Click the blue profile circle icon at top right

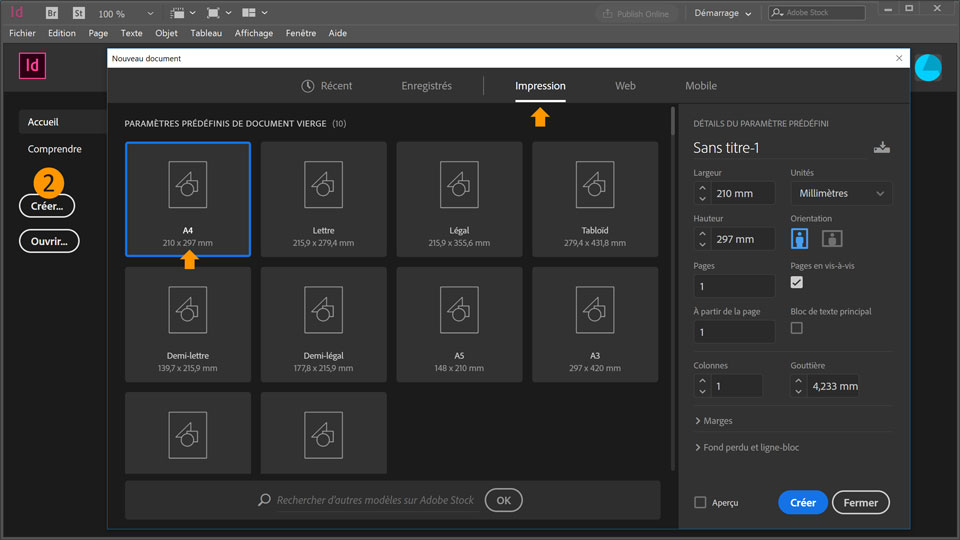tap(928, 67)
